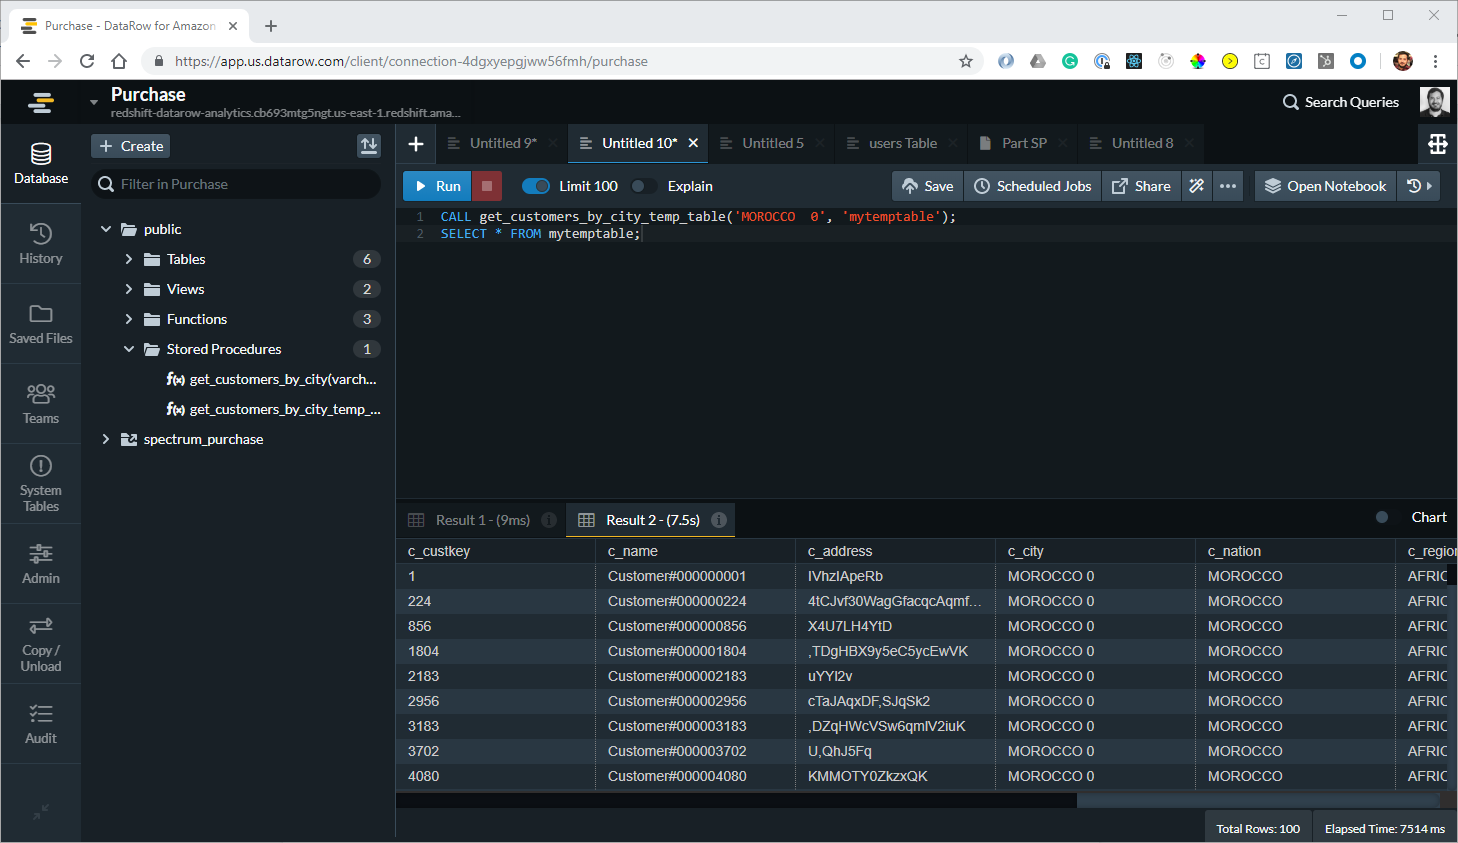
Task: Open the Result 1 tab
Action: pos(483,519)
